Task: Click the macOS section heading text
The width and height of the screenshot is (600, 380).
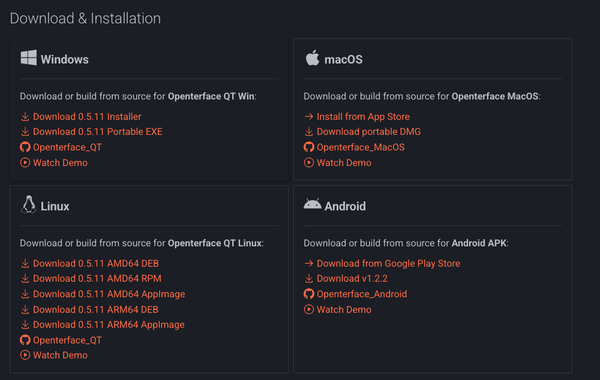Action: click(x=344, y=59)
